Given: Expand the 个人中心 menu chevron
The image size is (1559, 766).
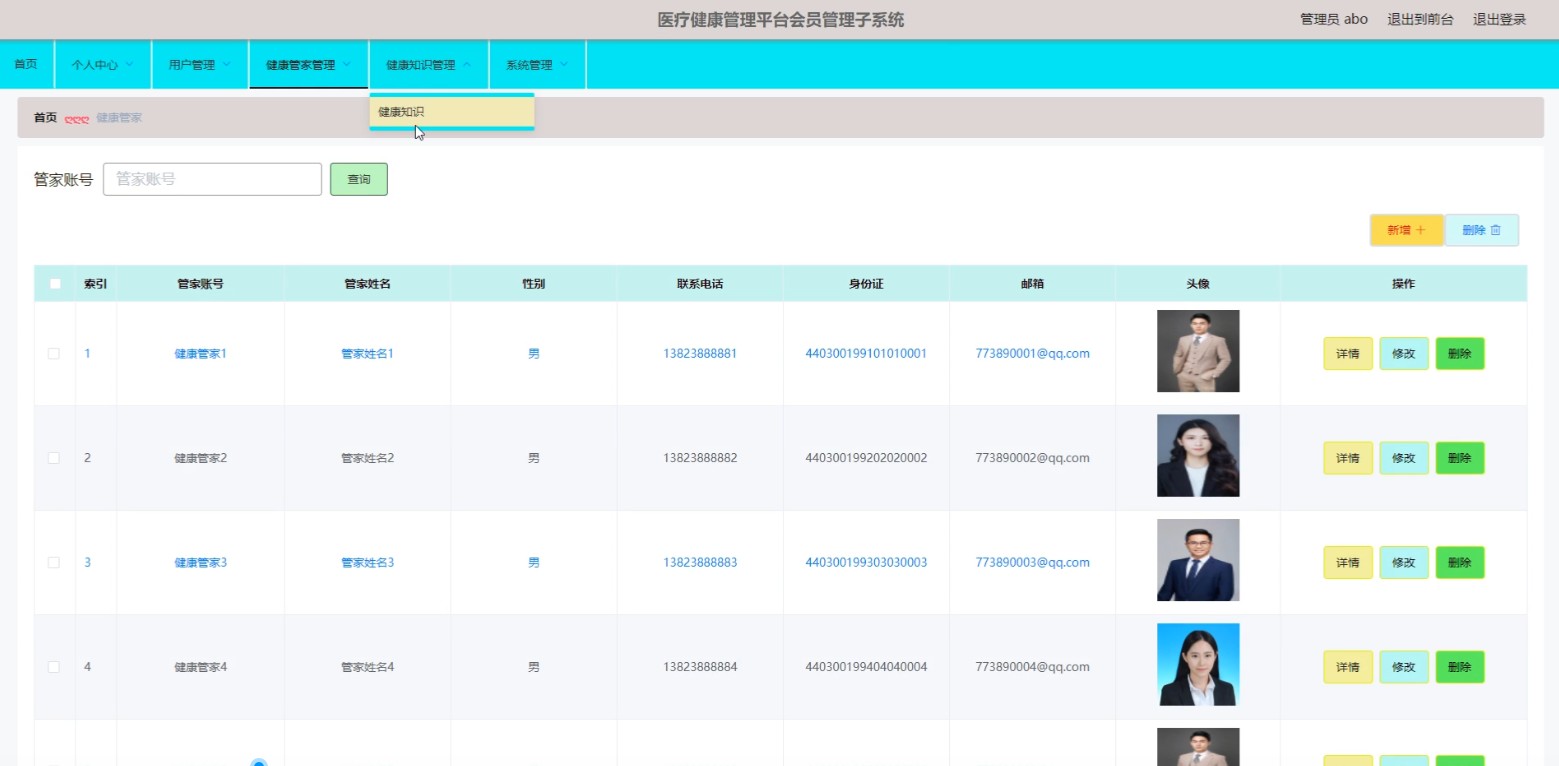Looking at the screenshot, I should (129, 65).
